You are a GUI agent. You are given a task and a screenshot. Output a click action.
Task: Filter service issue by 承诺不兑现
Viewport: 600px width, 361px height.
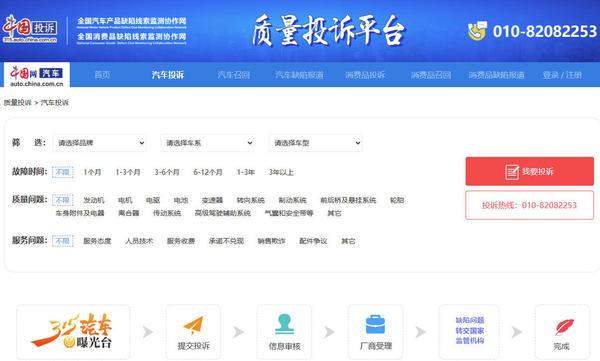pos(226,241)
